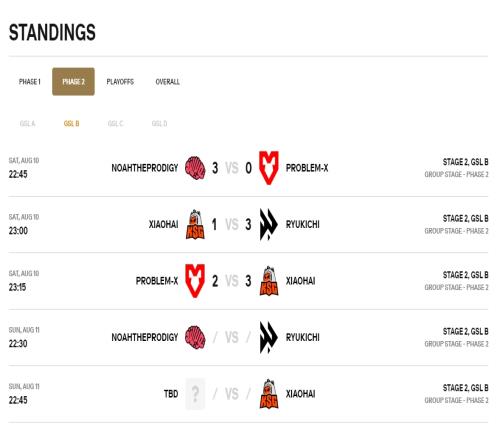
Task: Select the GSL A group filter
Action: pos(27,124)
